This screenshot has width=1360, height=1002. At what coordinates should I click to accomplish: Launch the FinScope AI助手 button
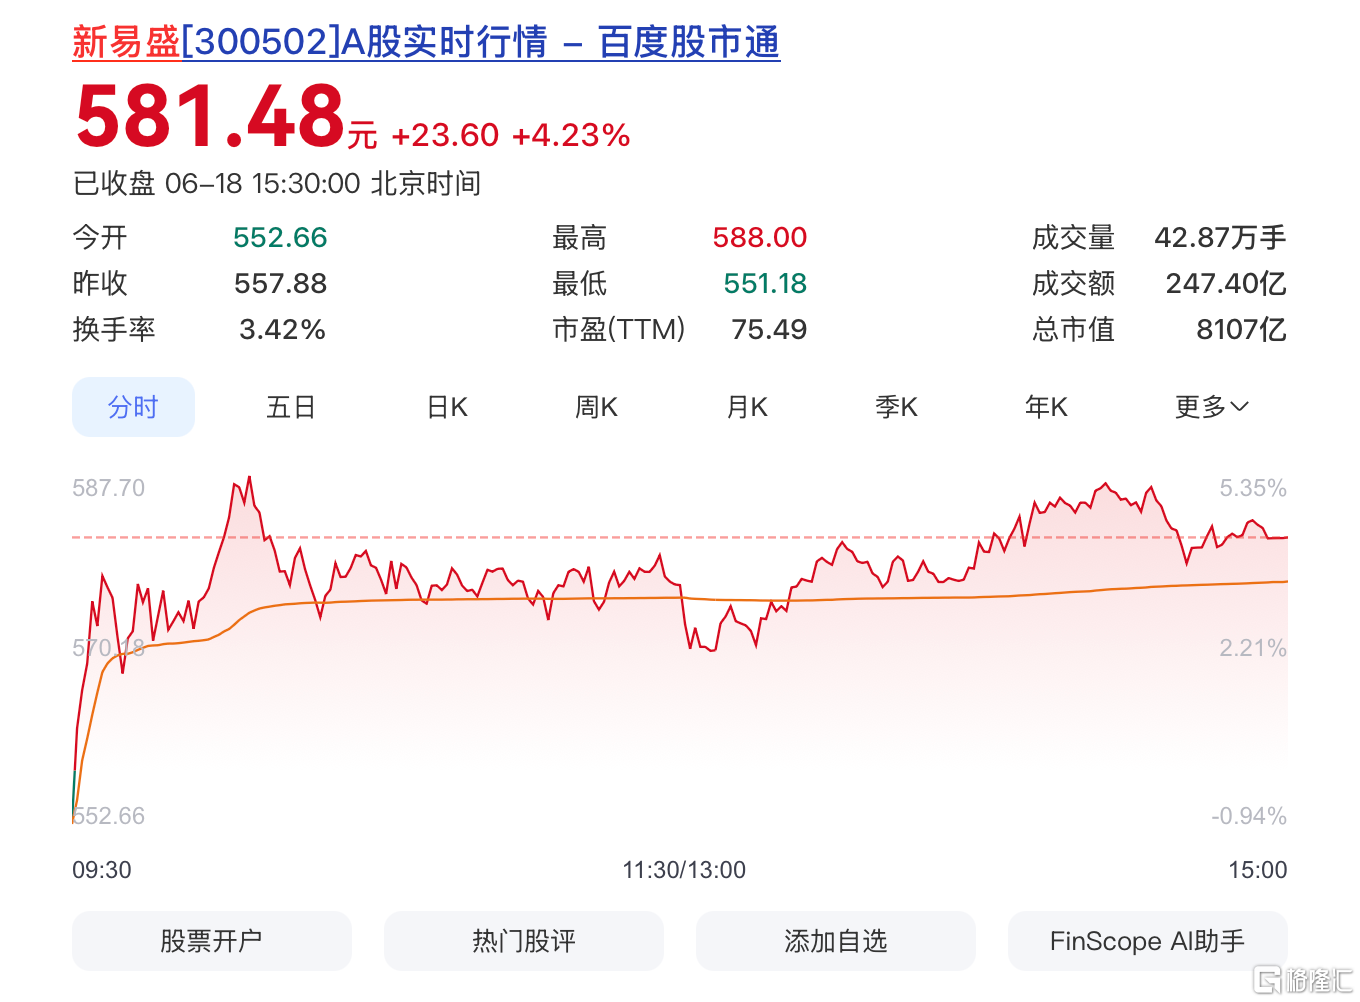pos(1148,941)
